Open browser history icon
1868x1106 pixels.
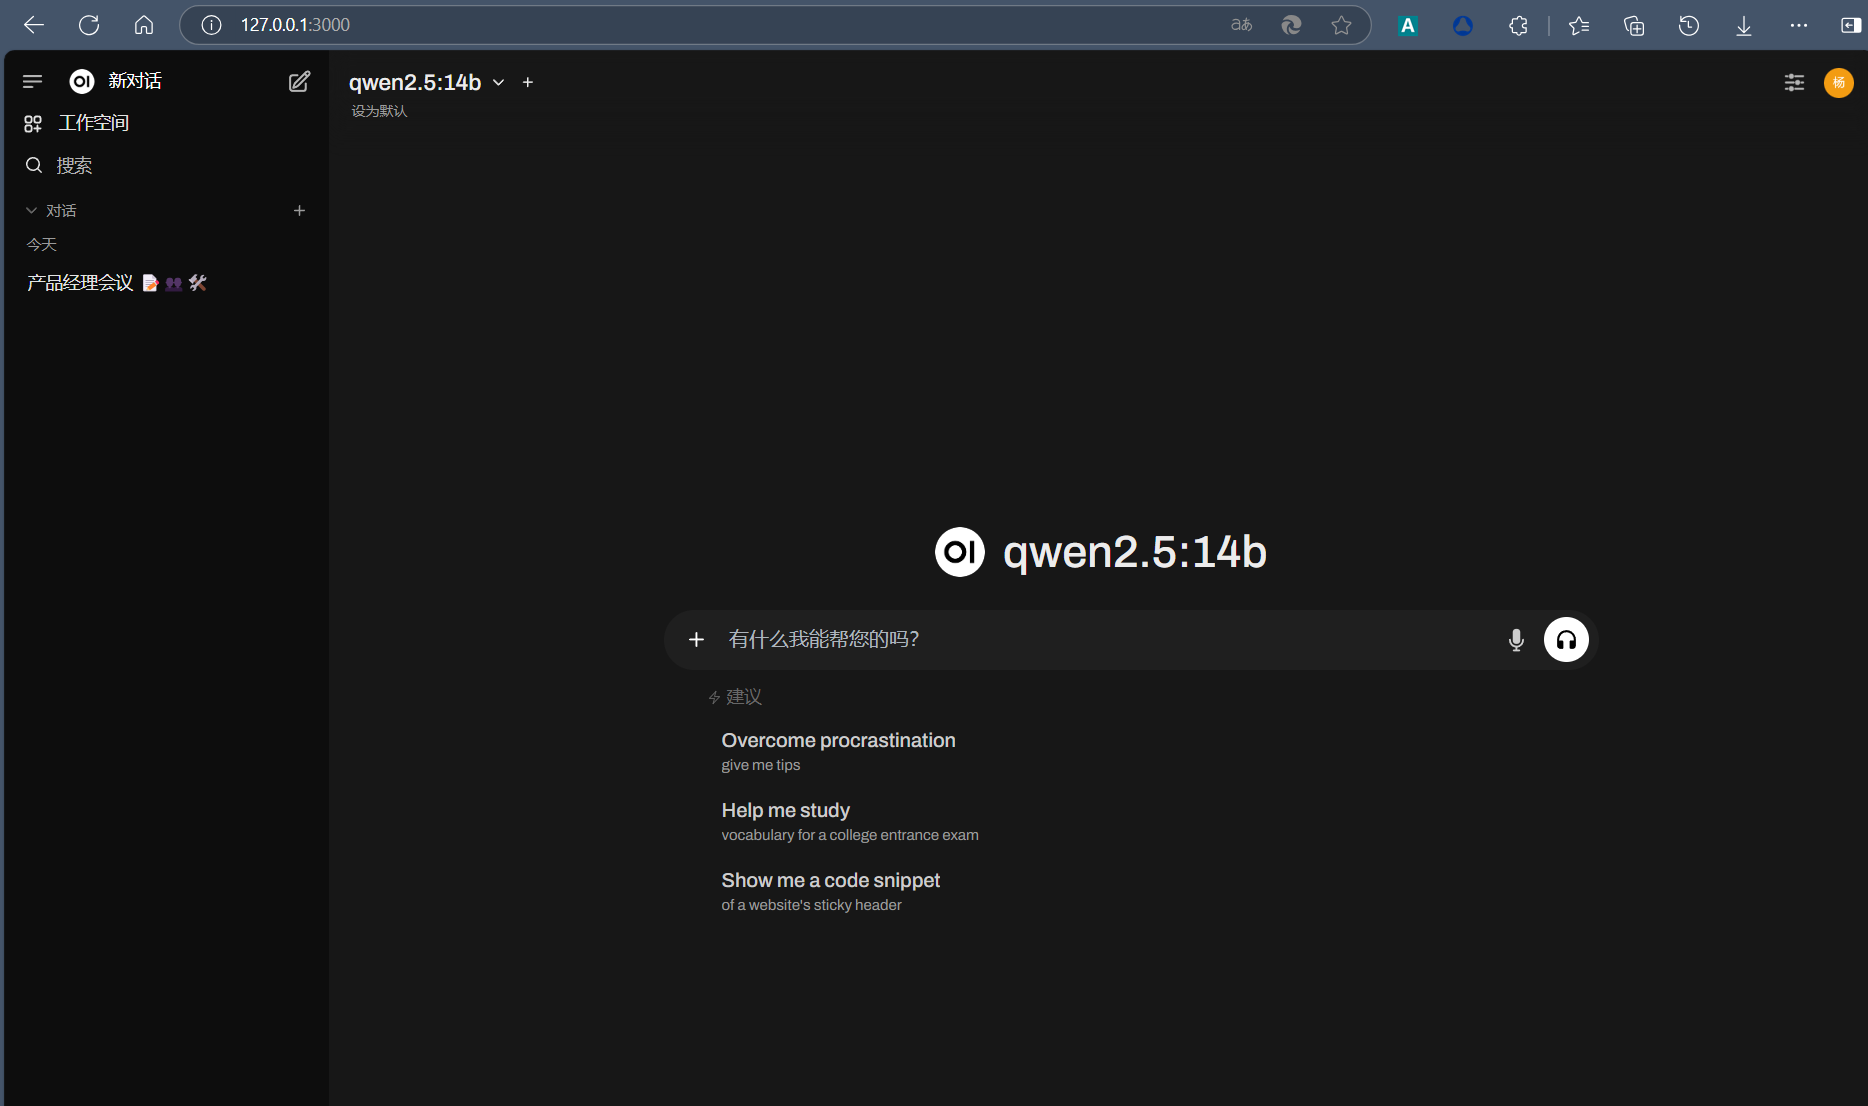1689,25
